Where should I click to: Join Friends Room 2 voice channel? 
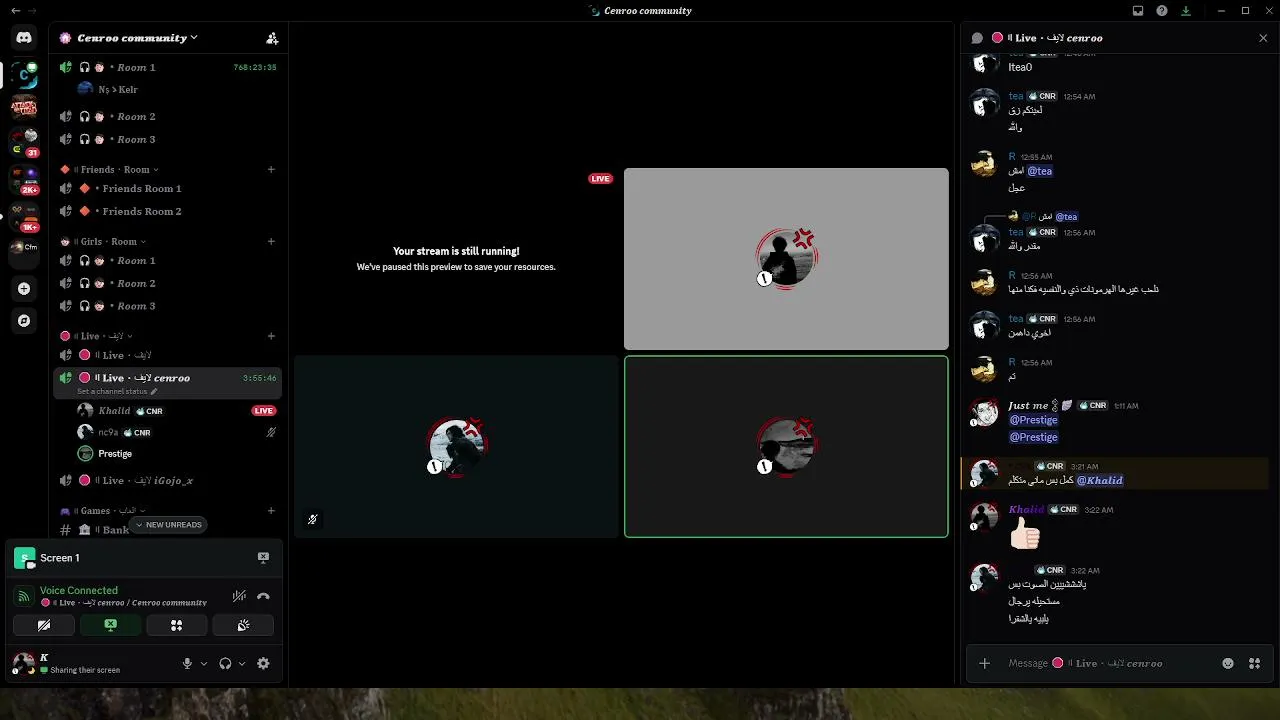point(167,211)
